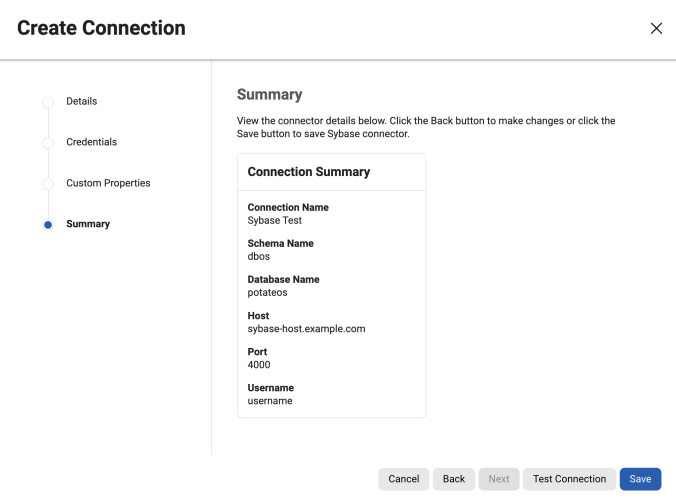Click the port value 4000

click(x=259, y=364)
